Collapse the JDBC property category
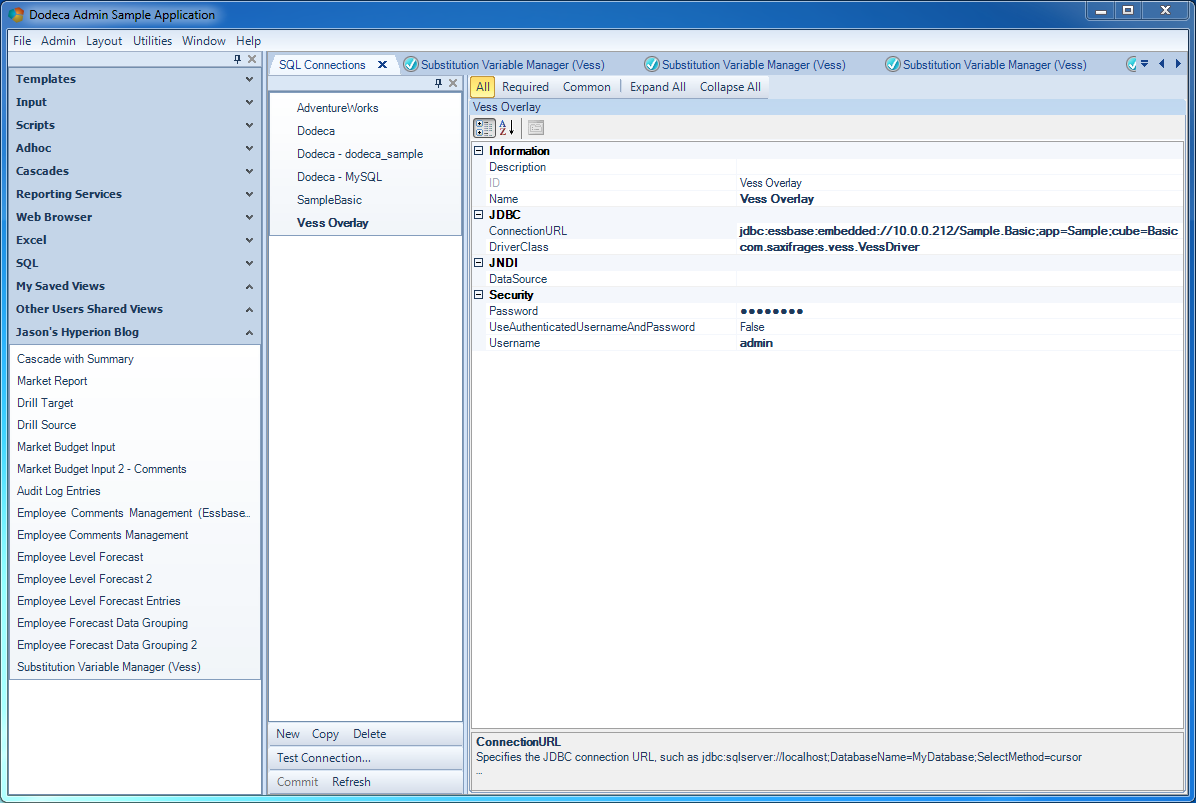 [x=479, y=215]
